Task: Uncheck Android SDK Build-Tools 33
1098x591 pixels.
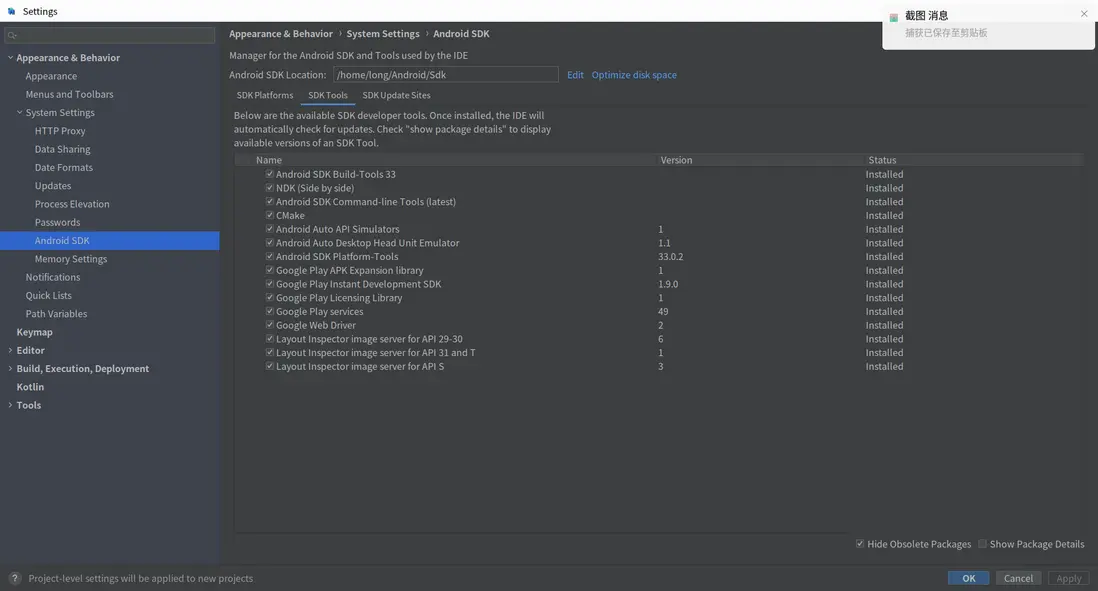Action: click(270, 174)
